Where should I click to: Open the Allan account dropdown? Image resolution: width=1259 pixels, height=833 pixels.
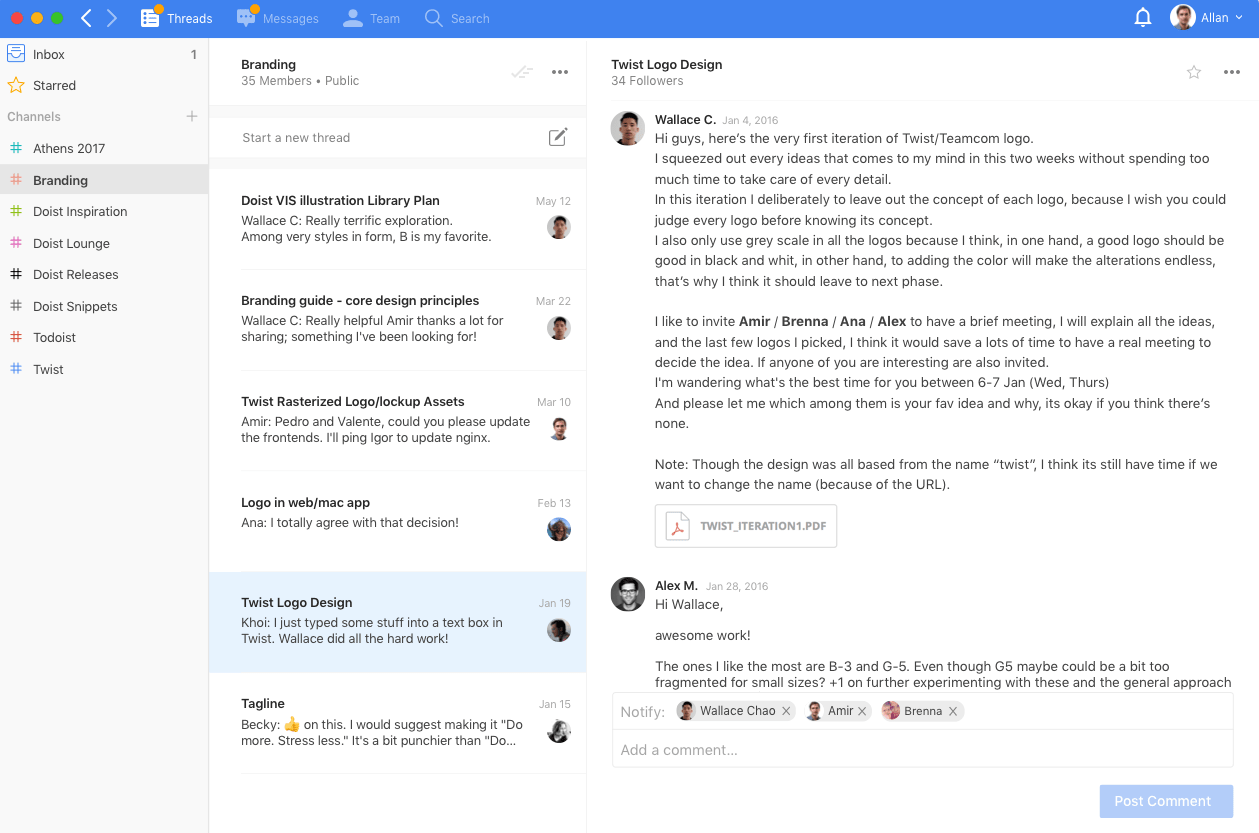[1207, 17]
